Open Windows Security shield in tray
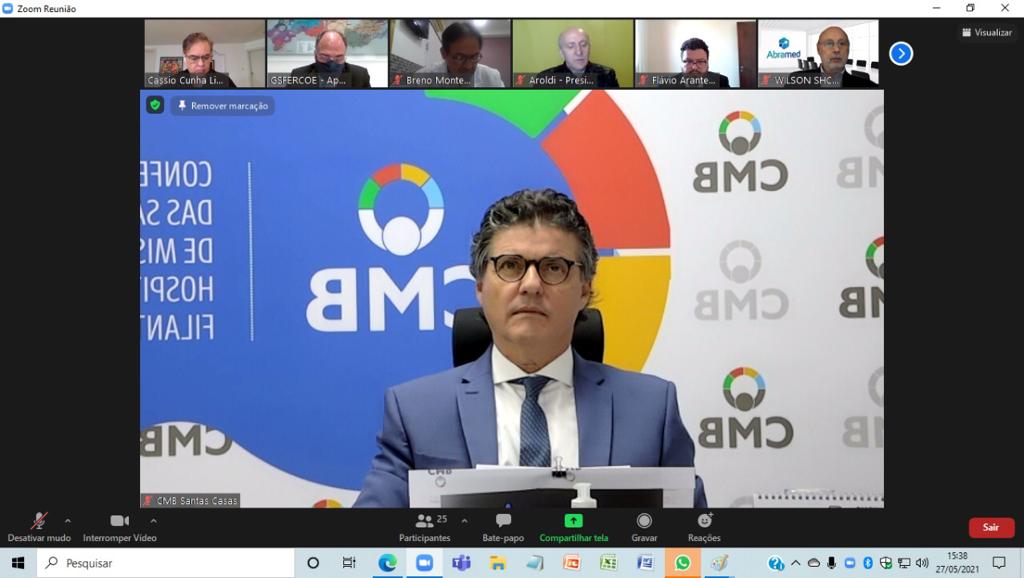The width and height of the screenshot is (1024, 578). point(886,563)
